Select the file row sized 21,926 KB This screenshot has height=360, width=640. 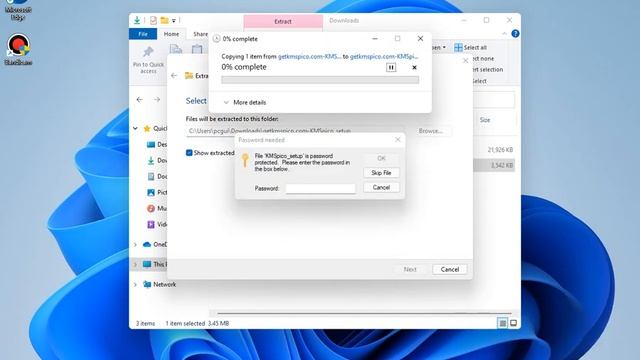coord(494,150)
